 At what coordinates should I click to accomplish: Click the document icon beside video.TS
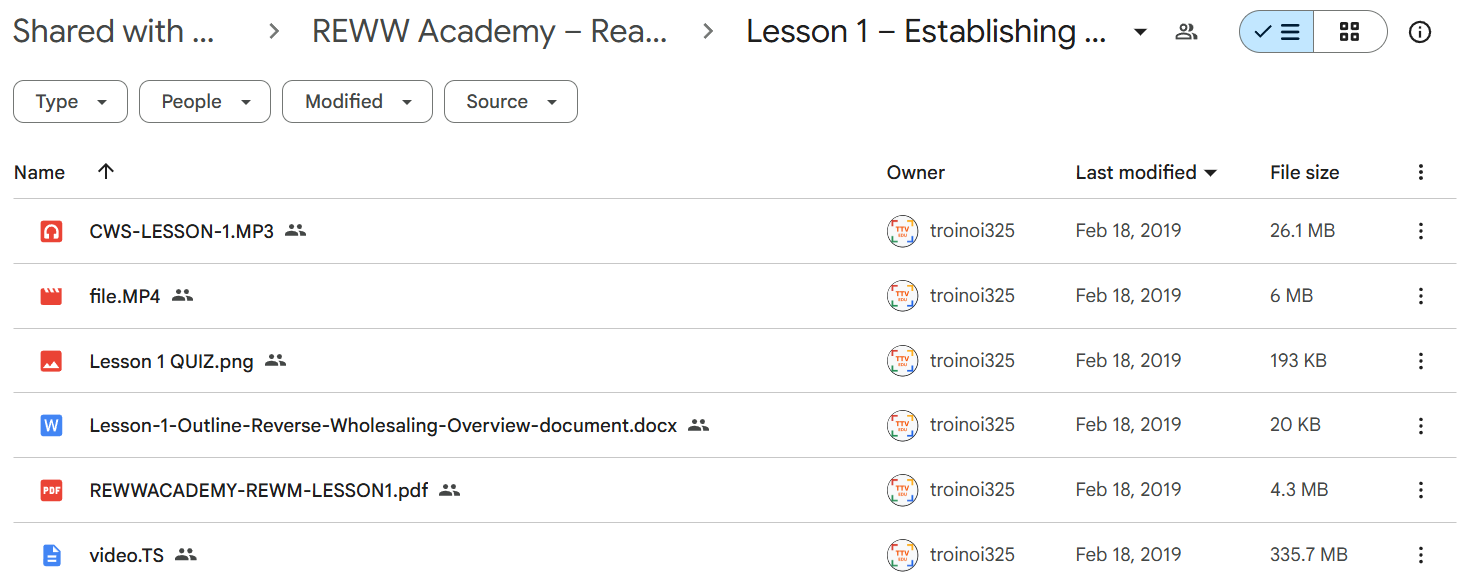[x=51, y=555]
